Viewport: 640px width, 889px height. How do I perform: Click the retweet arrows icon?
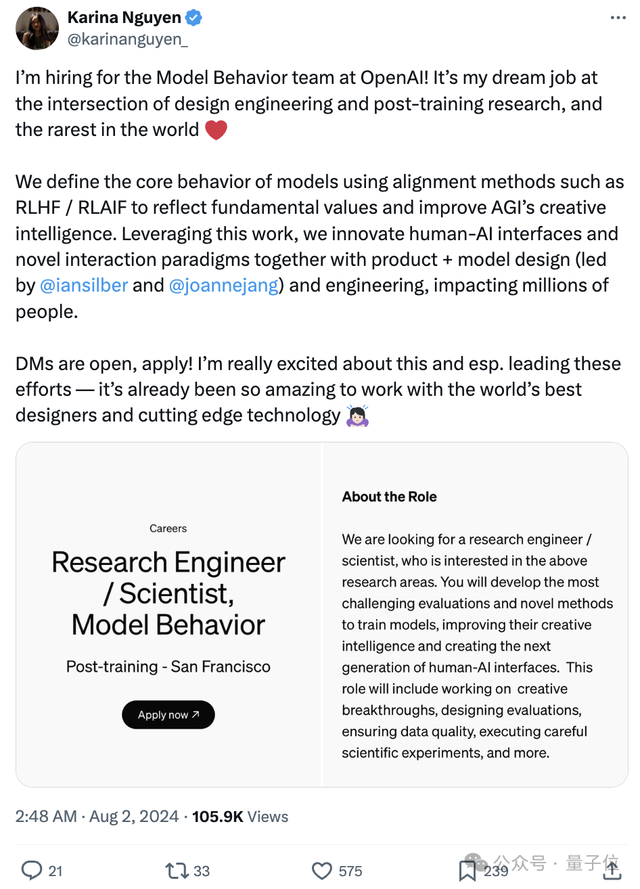coord(176,870)
